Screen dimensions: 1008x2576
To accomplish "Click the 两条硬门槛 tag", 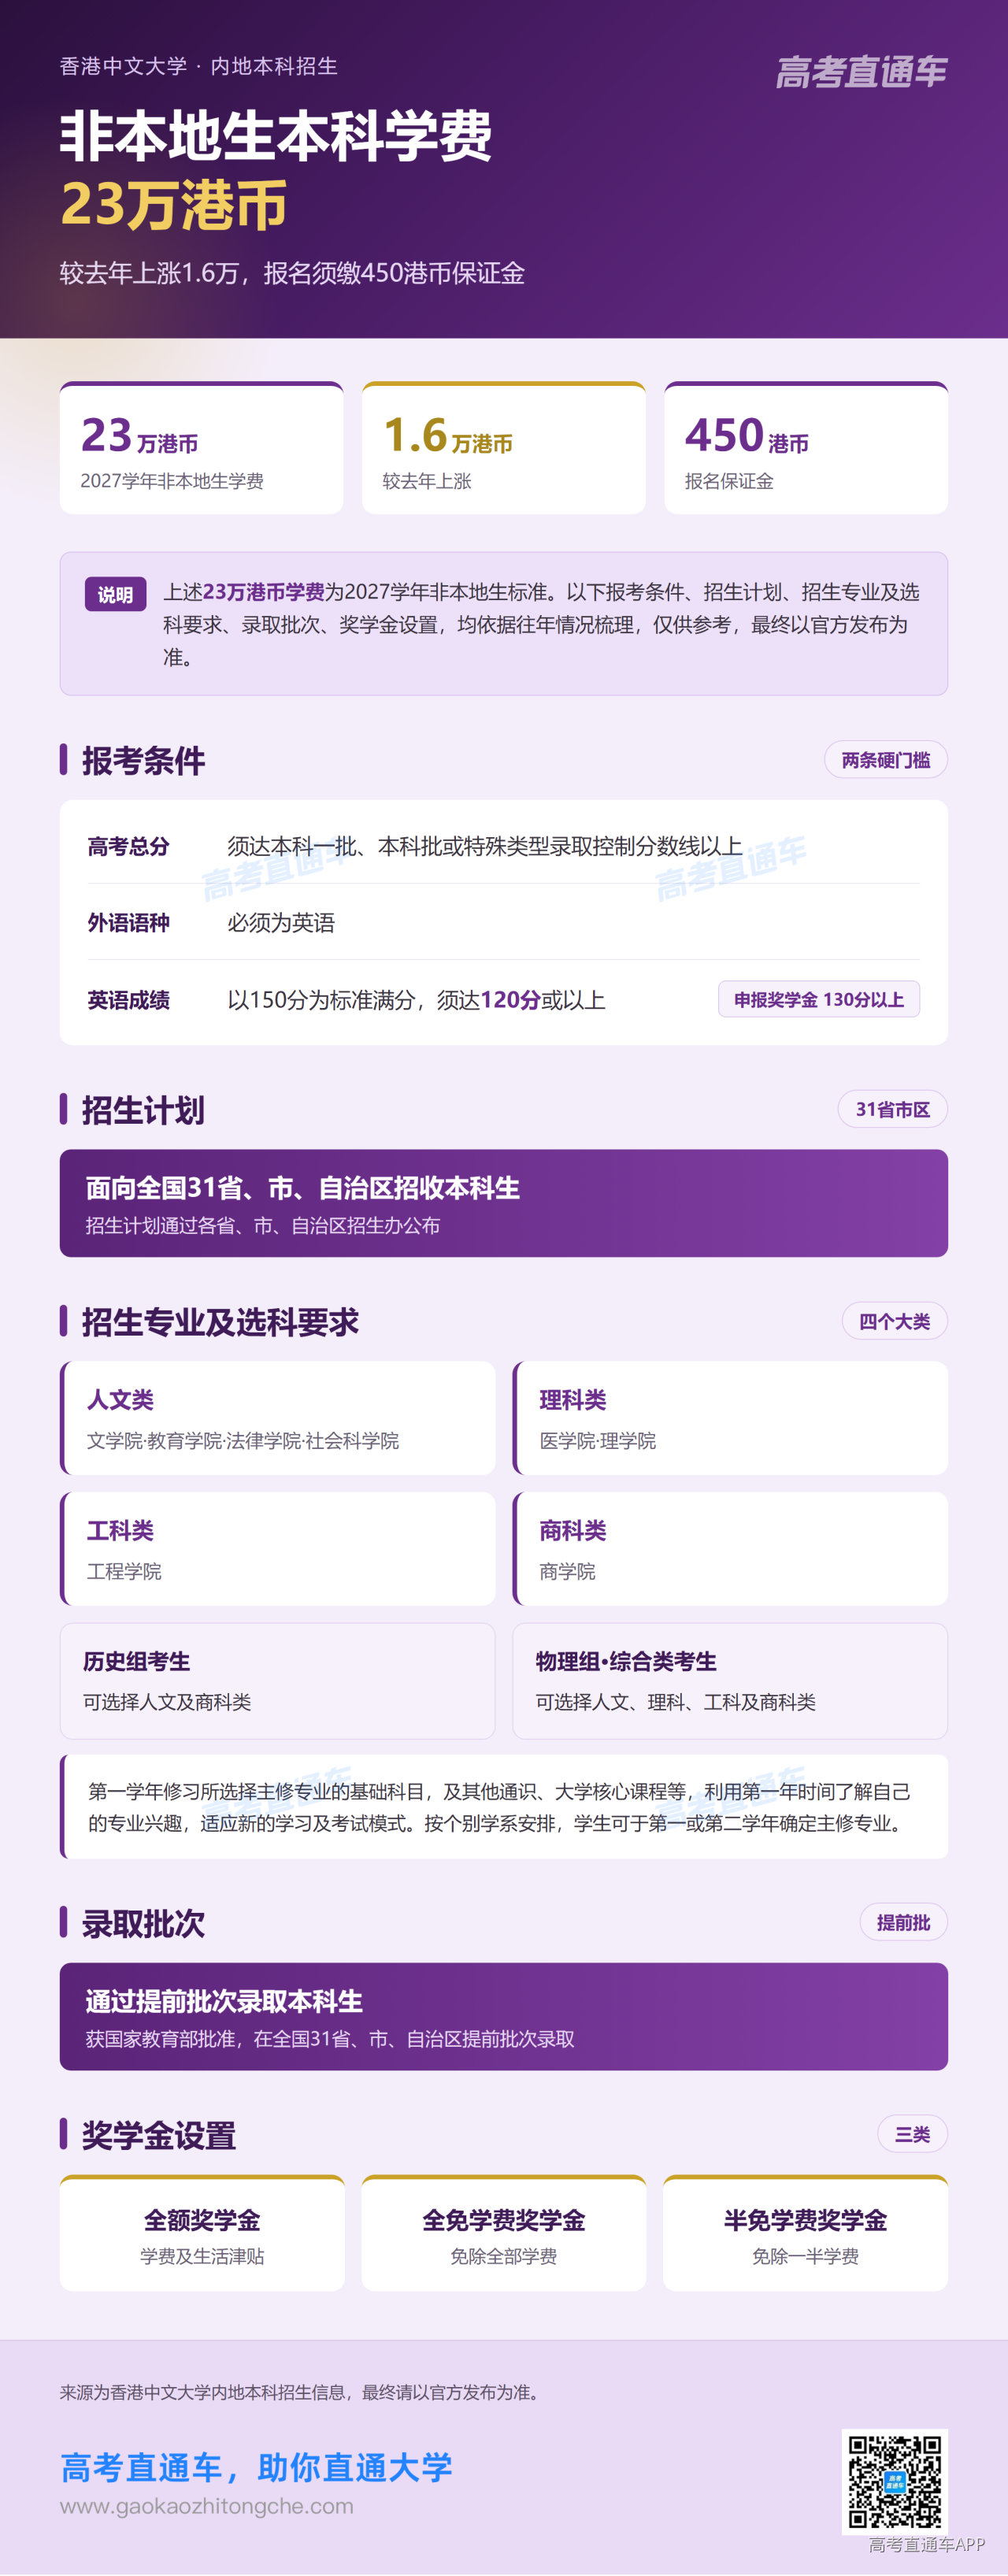I will point(886,760).
